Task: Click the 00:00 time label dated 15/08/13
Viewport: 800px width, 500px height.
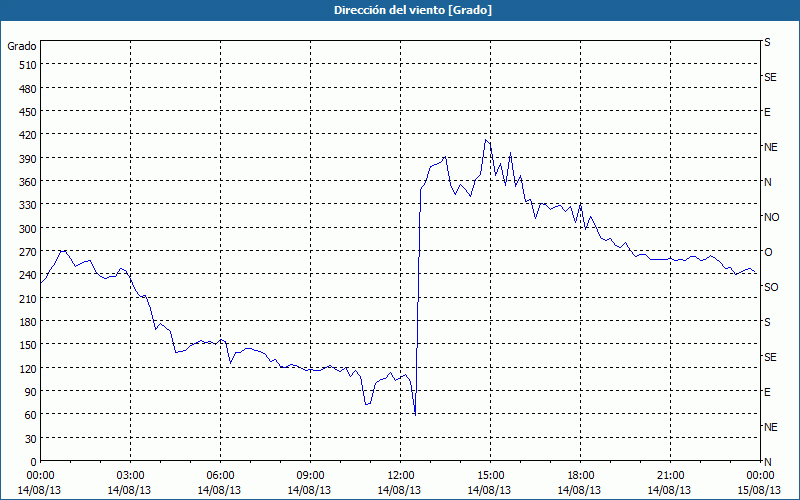Action: [760, 476]
